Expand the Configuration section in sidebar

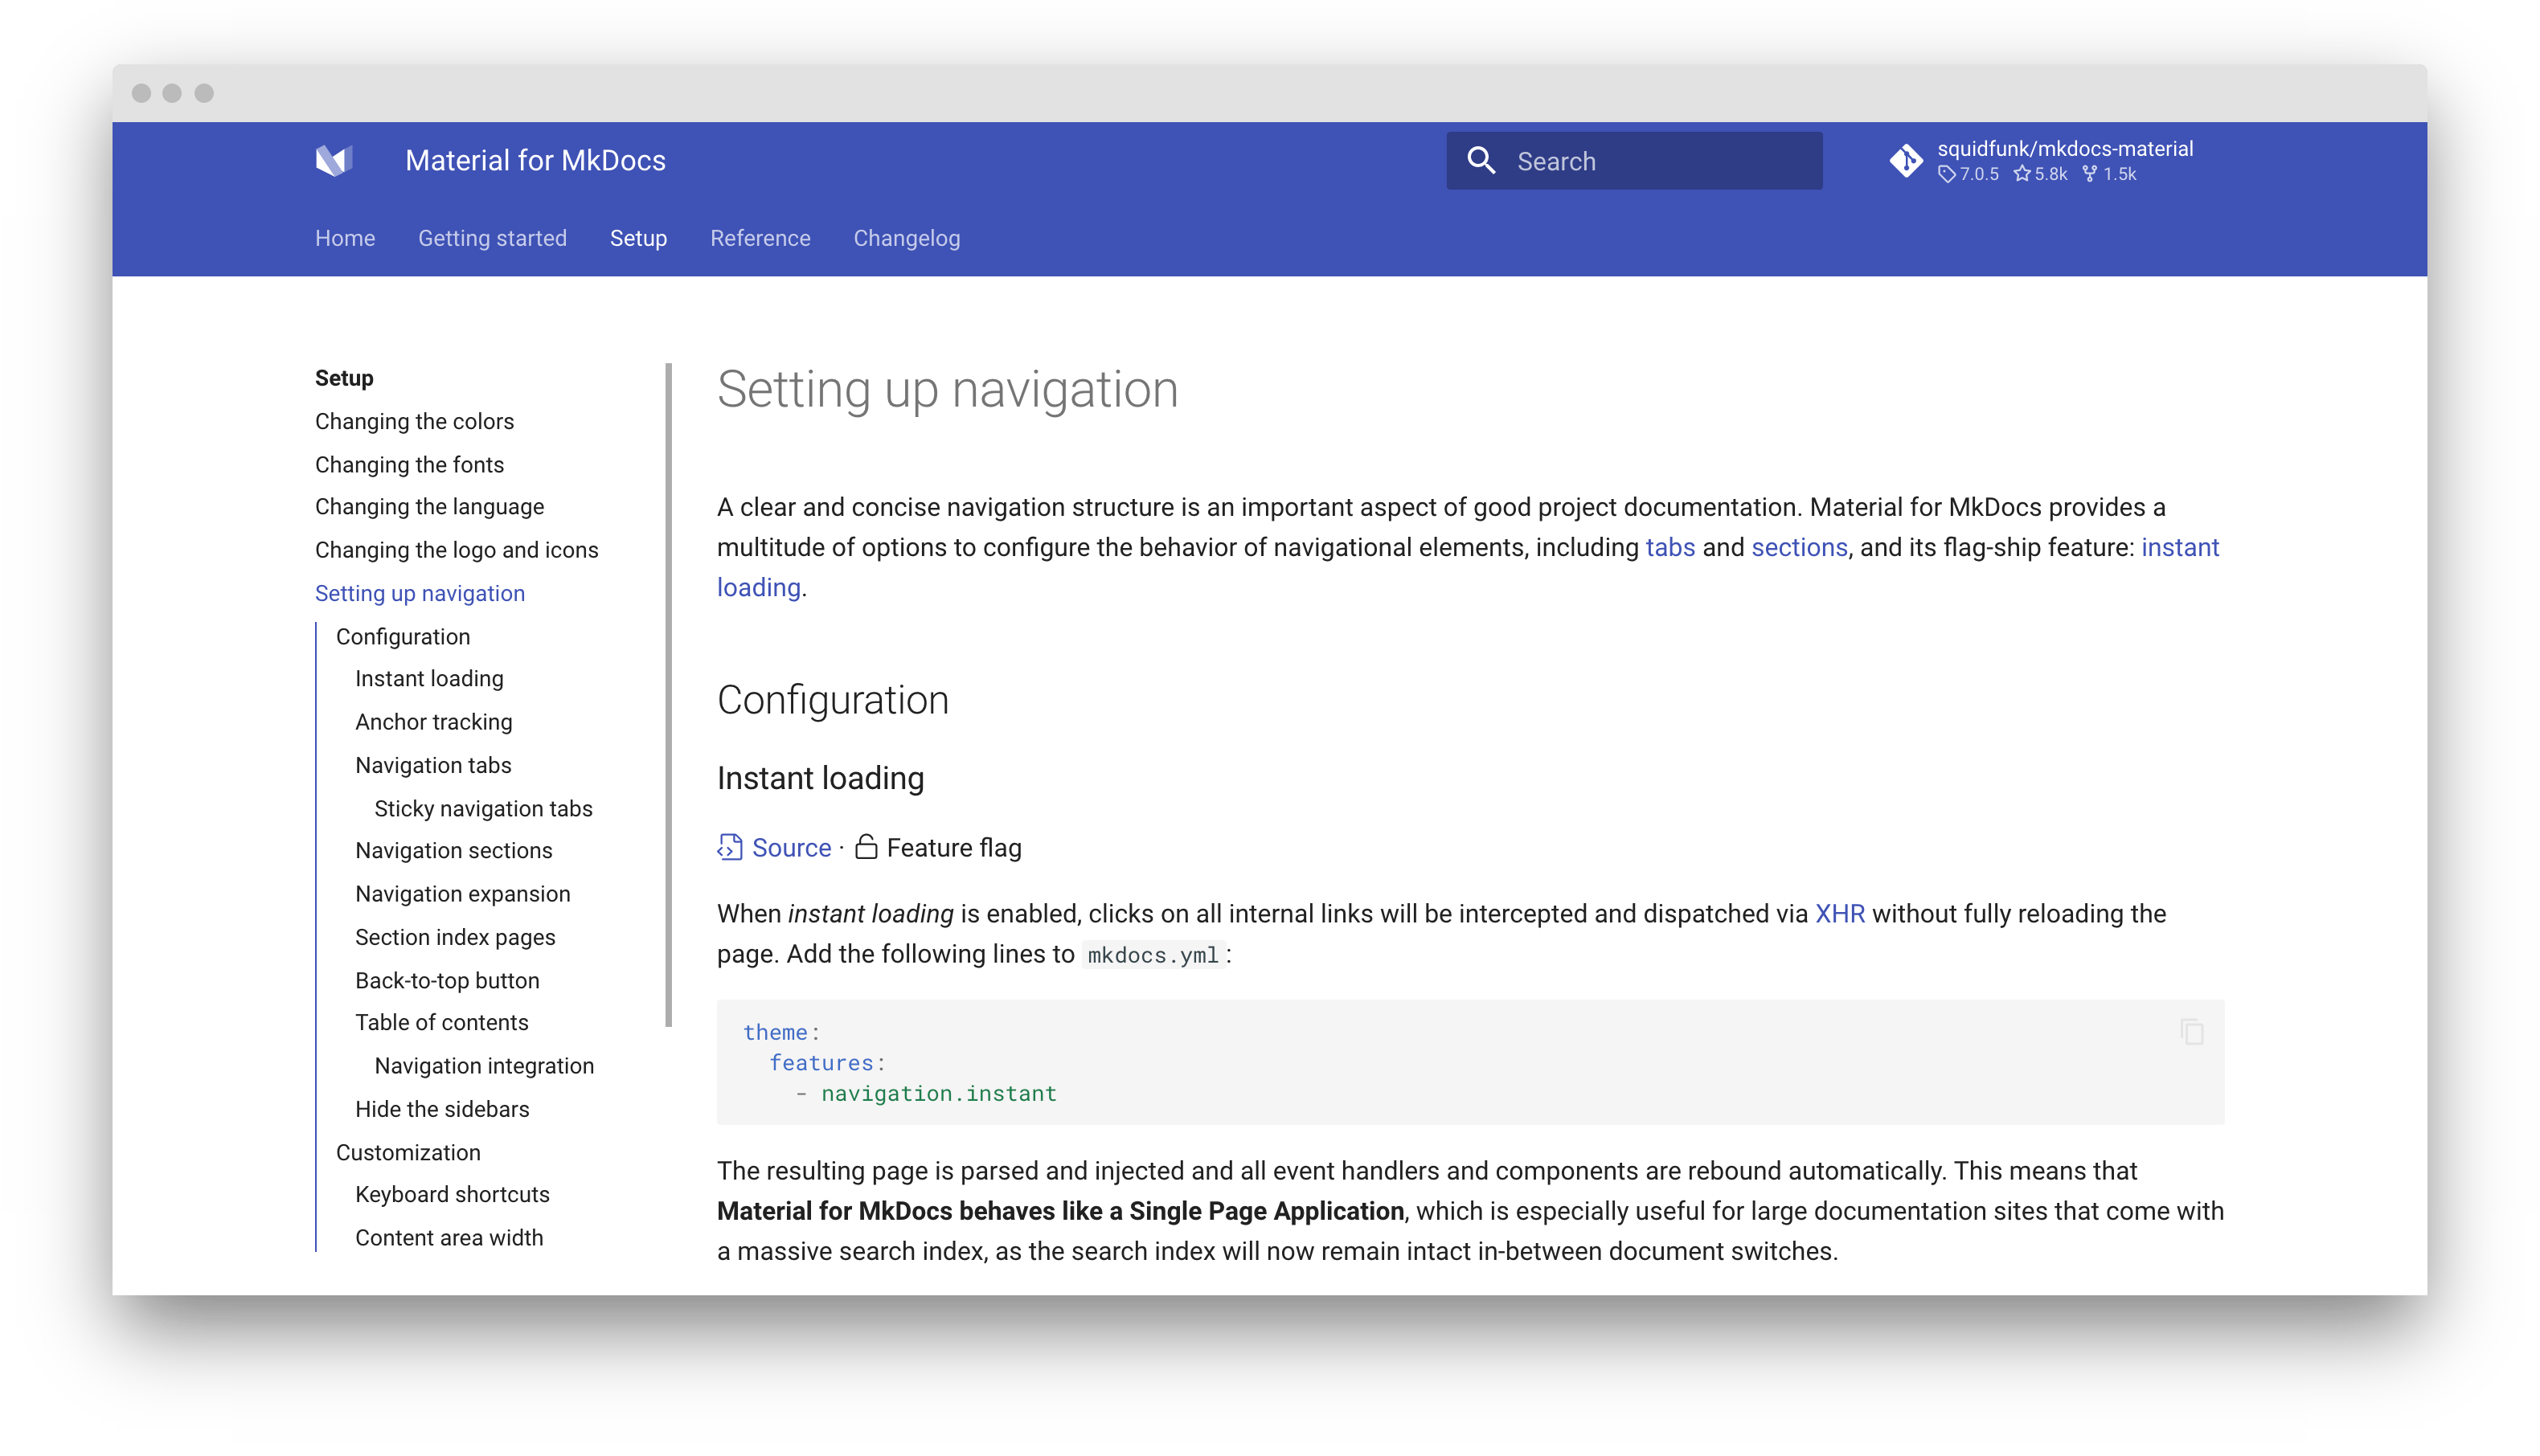click(403, 636)
